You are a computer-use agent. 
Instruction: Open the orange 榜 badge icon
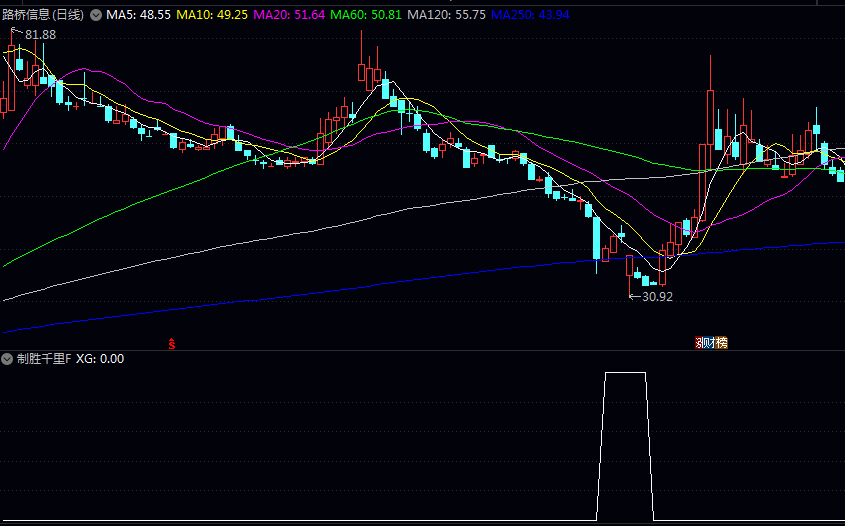pyautogui.click(x=722, y=343)
